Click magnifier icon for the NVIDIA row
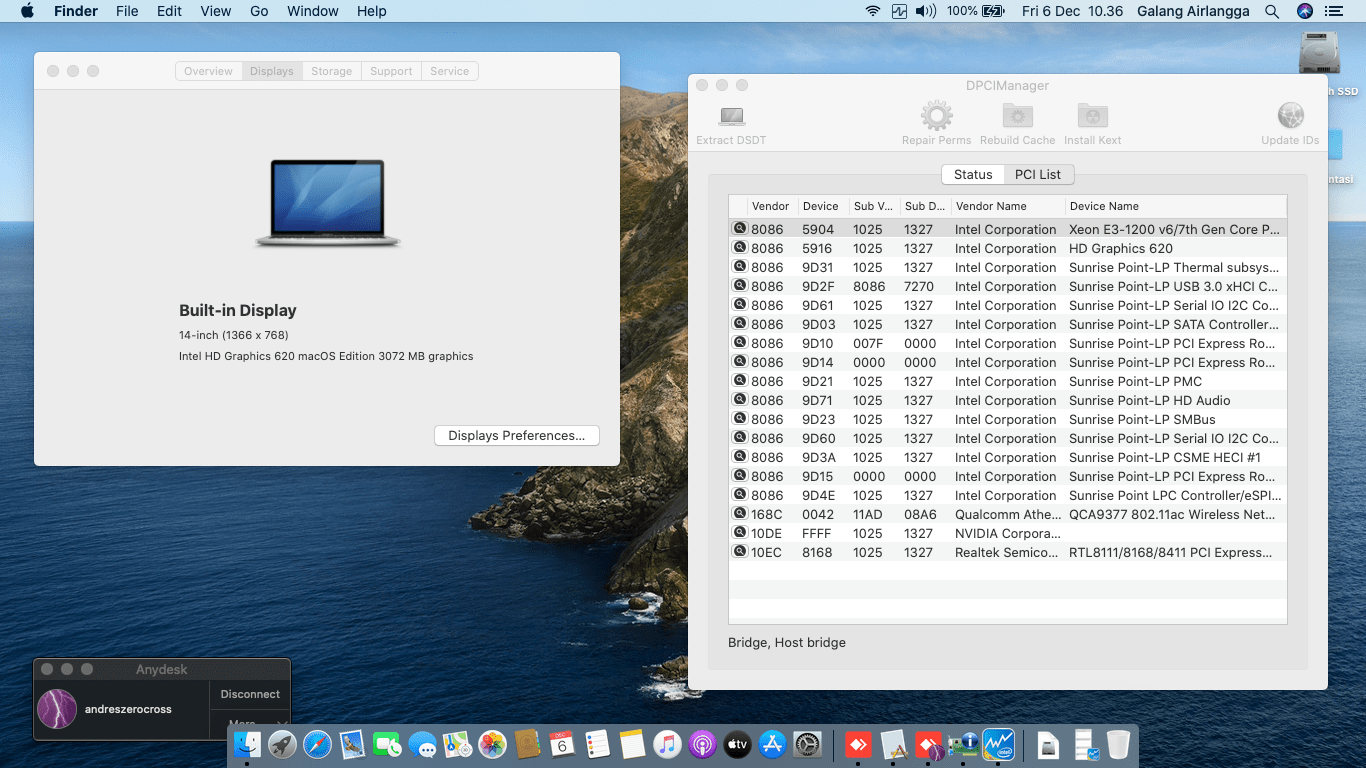1366x768 pixels. 739,533
